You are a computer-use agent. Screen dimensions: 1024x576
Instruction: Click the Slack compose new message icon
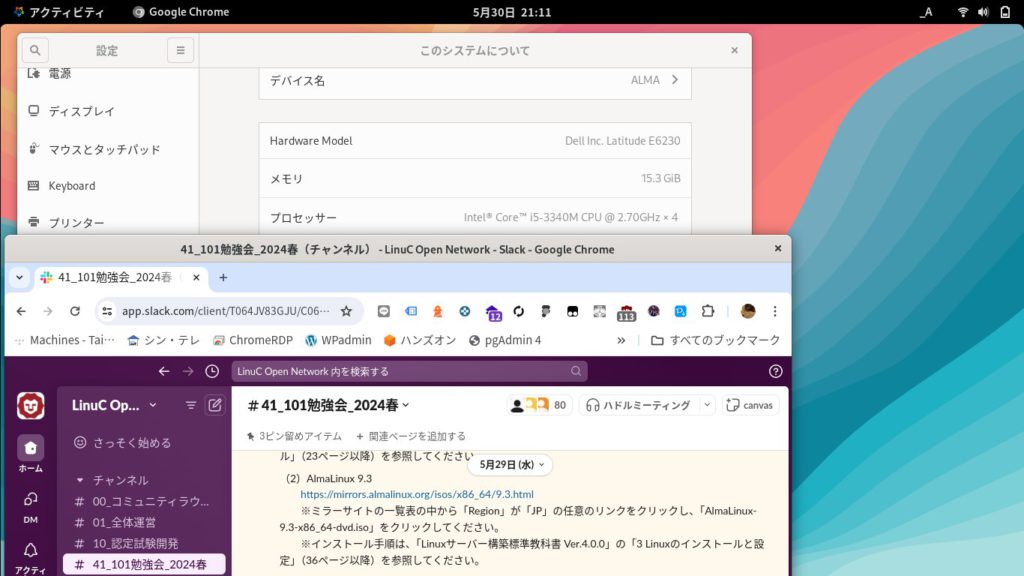[x=215, y=405]
